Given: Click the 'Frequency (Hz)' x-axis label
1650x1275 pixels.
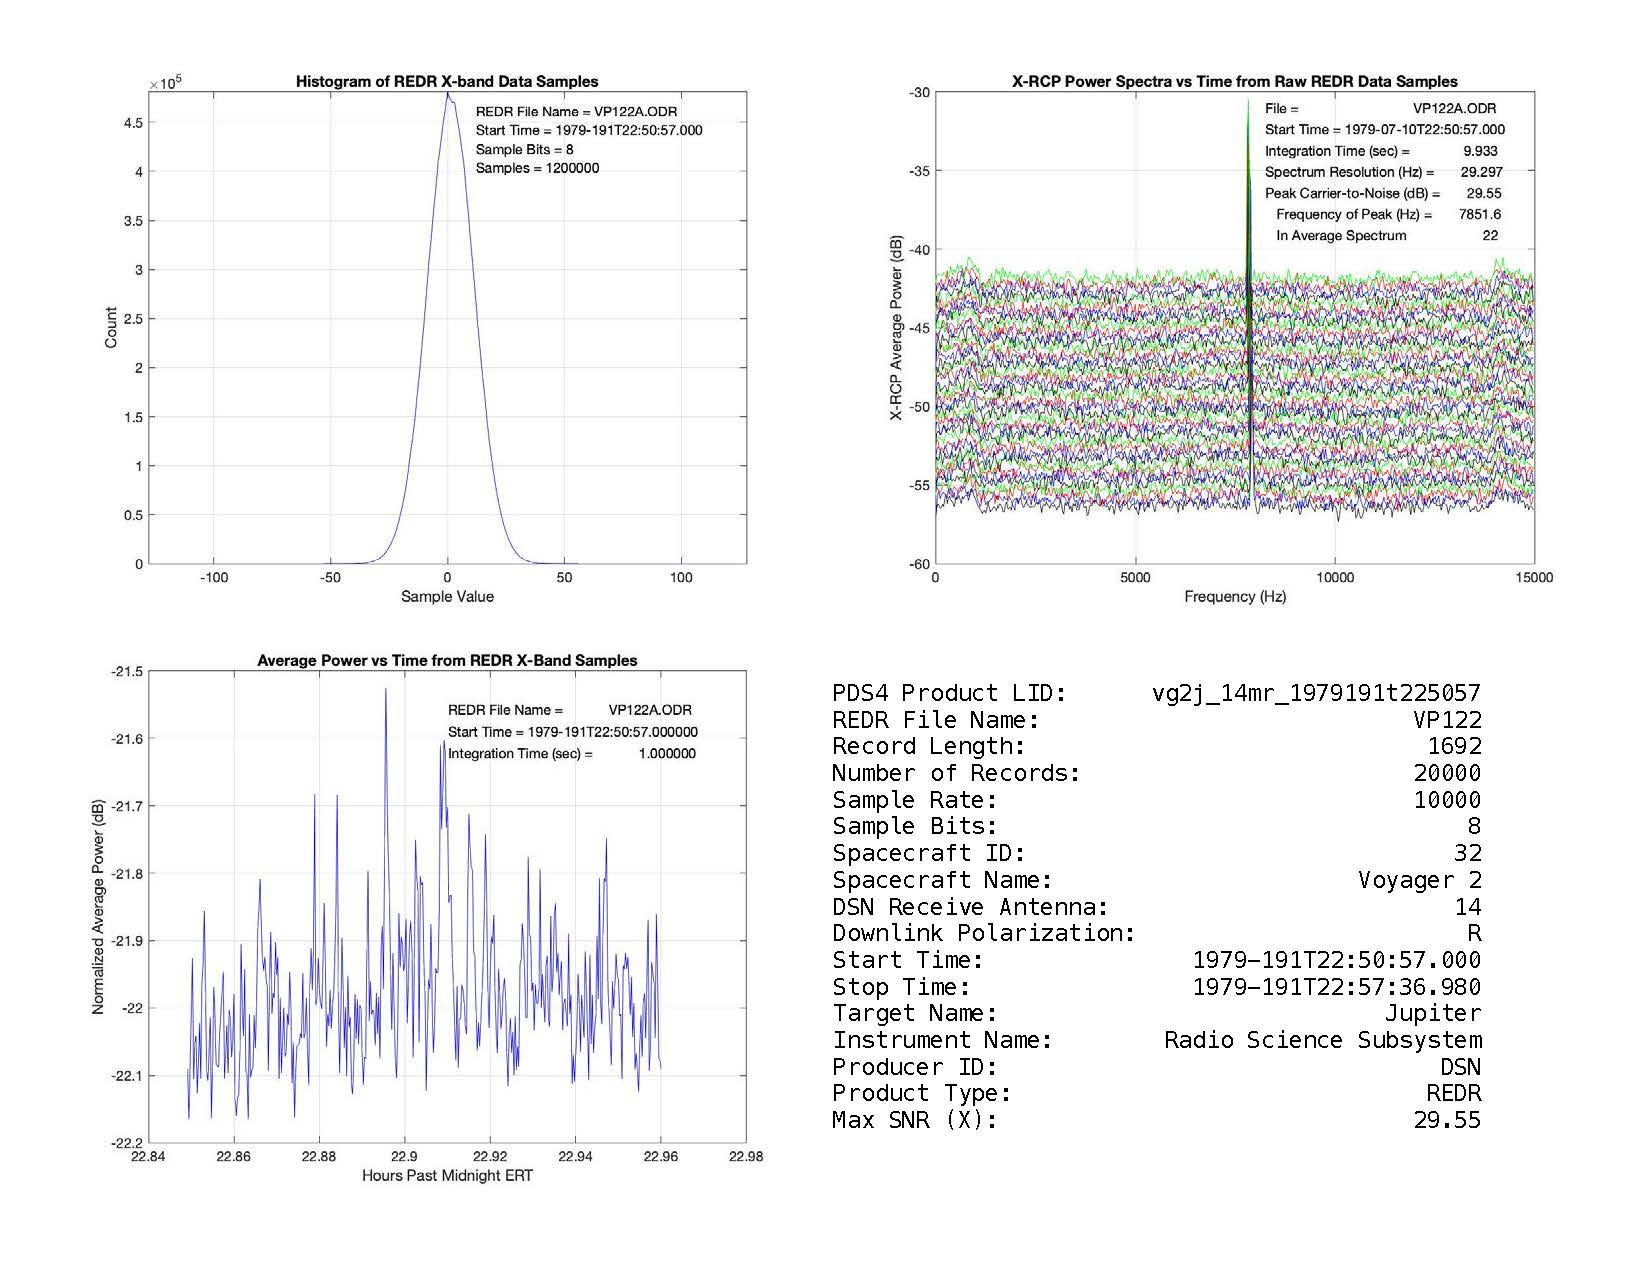Looking at the screenshot, I should coord(1234,597).
